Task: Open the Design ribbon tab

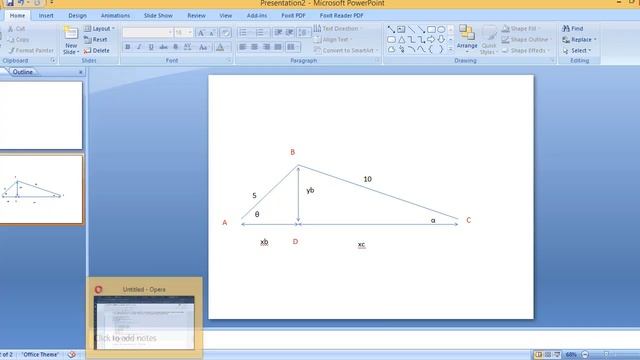Action: (78, 16)
